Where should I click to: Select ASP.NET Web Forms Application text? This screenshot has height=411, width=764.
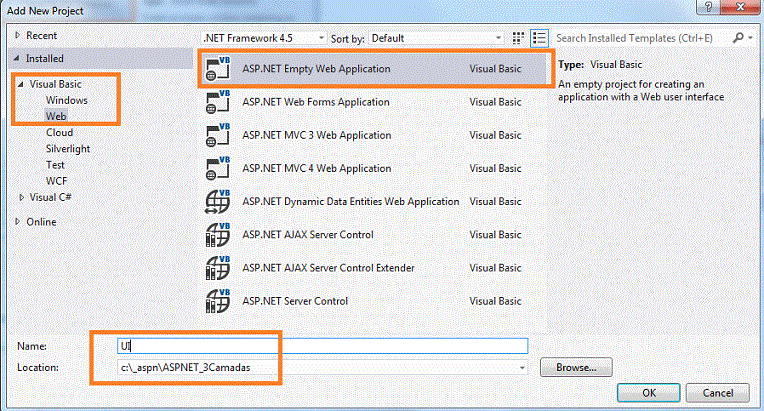[x=316, y=102]
